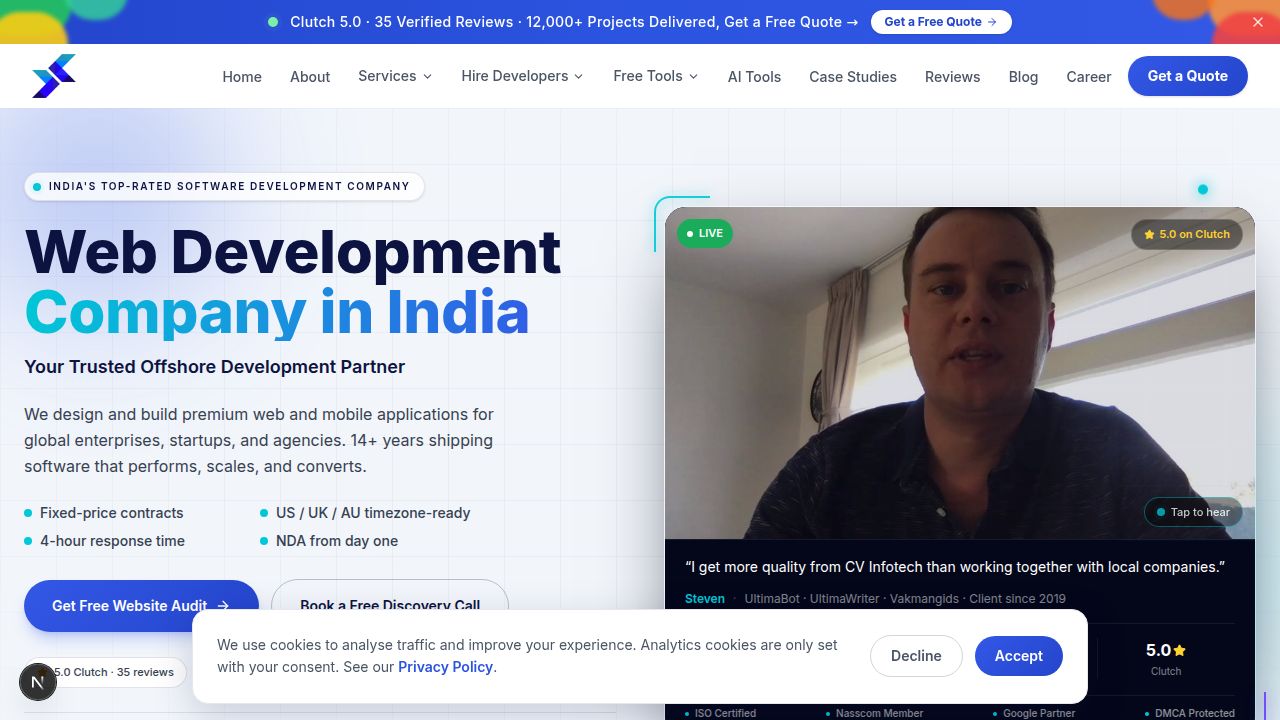1280x720 pixels.
Task: Click 'DMCA Protected' label
Action: 1195,713
